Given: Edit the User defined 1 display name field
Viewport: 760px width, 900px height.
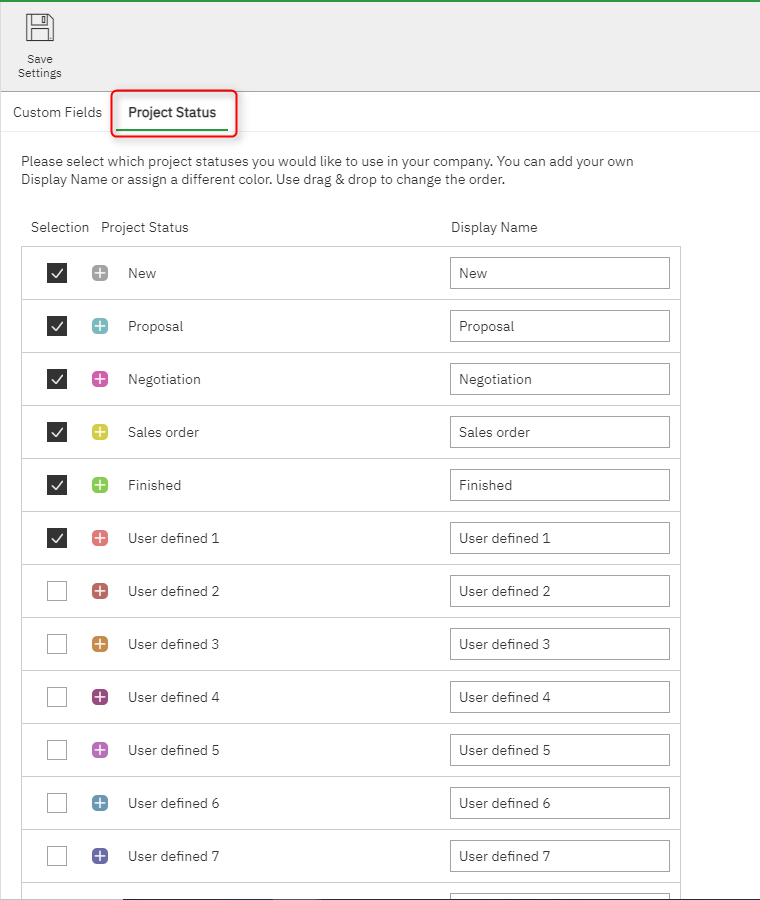Looking at the screenshot, I should pos(559,538).
